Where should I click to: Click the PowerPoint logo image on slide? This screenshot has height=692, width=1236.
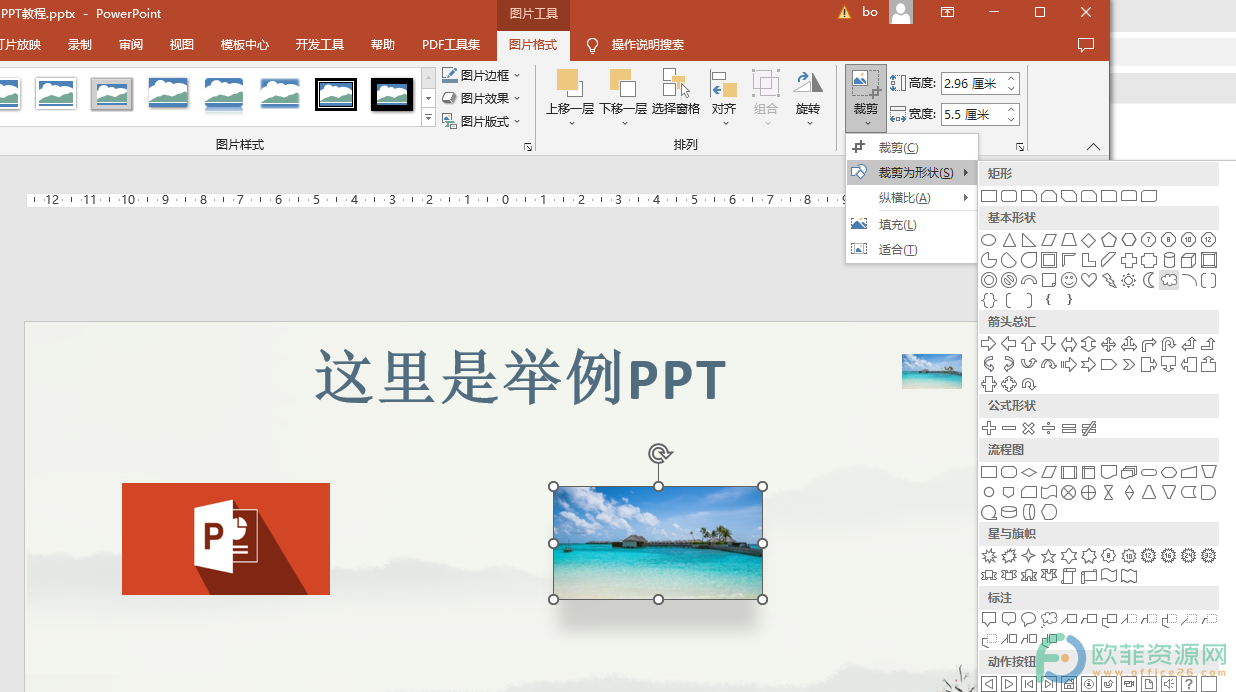click(x=226, y=539)
